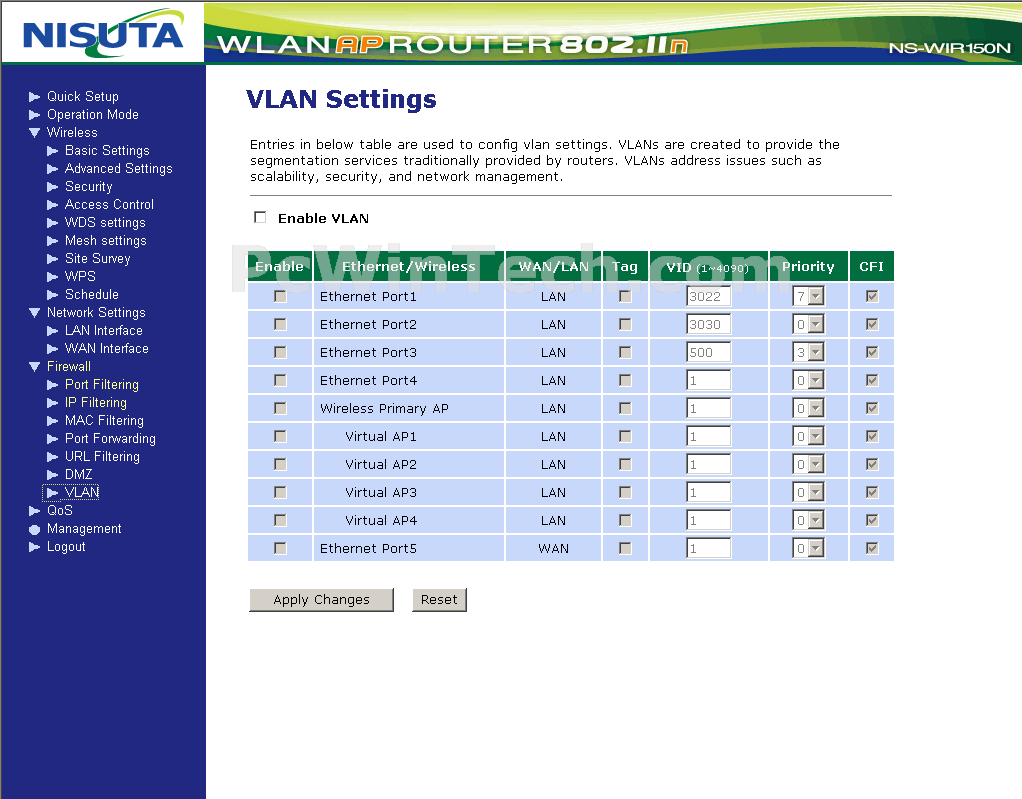Click the arrow icon beside Logout
This screenshot has height=799, width=1022.
pyautogui.click(x=35, y=547)
